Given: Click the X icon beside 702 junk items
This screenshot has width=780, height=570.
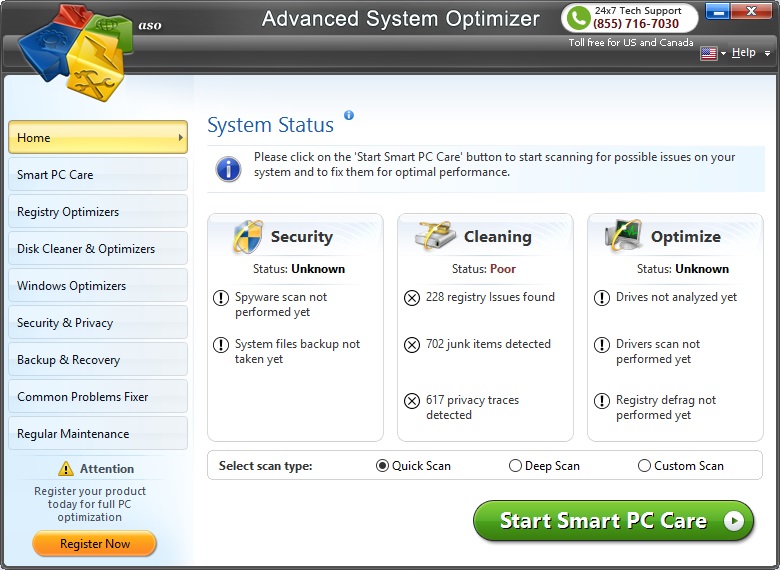Looking at the screenshot, I should (411, 345).
